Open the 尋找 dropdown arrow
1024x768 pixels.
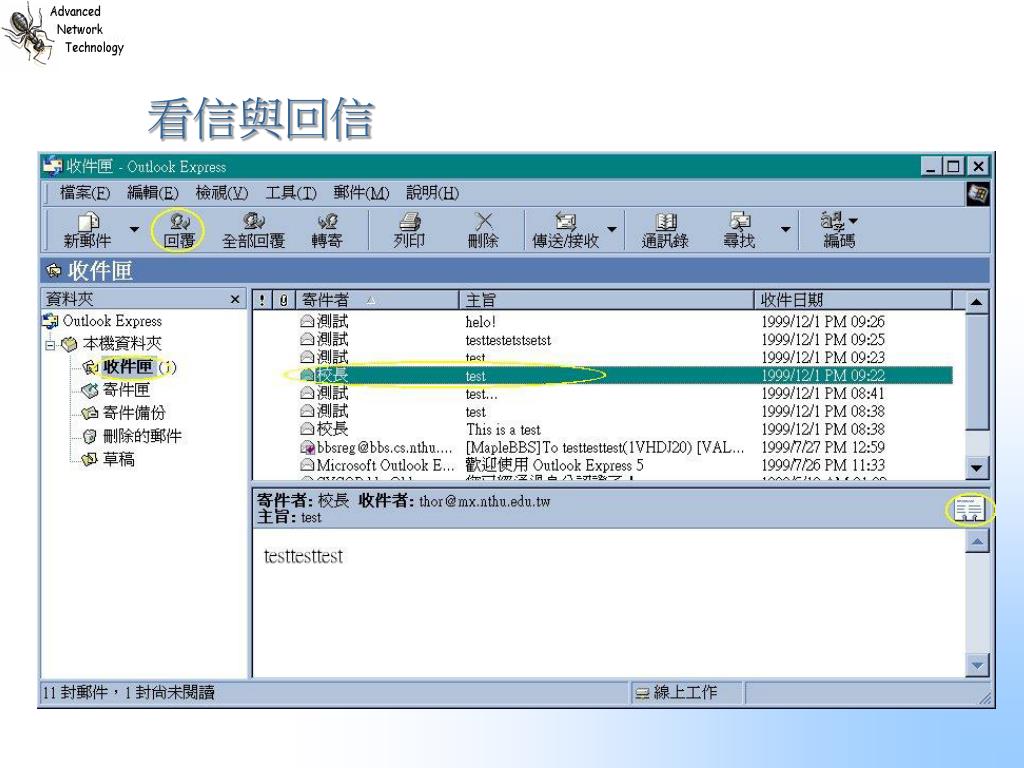point(786,229)
